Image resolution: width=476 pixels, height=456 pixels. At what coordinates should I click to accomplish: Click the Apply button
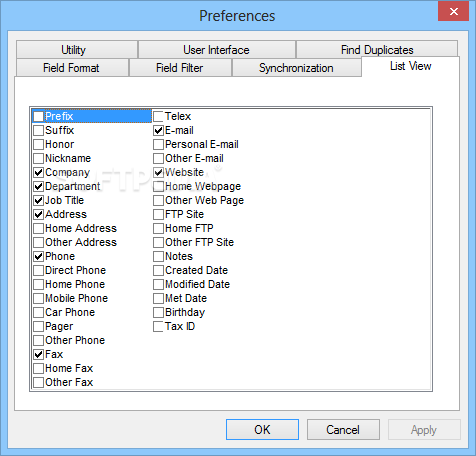coord(424,429)
